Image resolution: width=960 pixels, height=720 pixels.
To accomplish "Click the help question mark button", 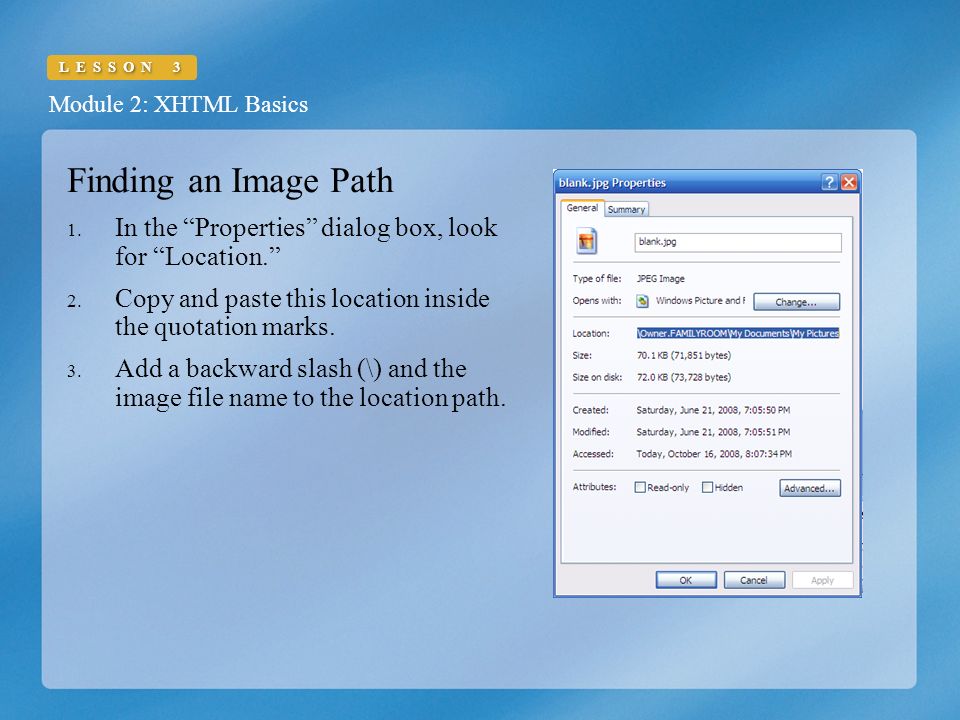I will 829,182.
